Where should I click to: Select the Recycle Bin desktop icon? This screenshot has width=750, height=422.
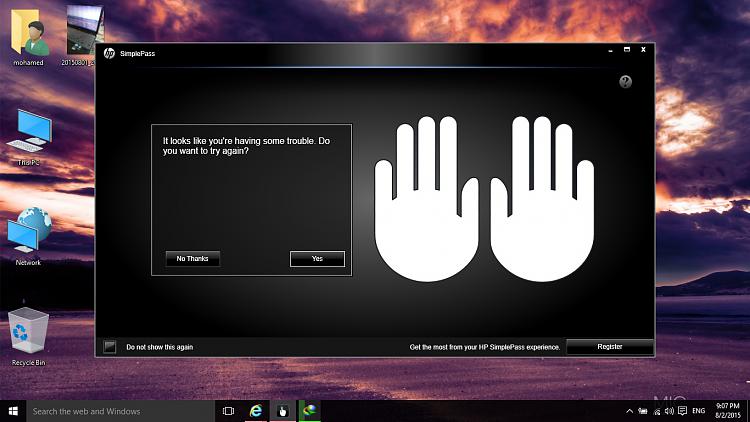pos(28,337)
